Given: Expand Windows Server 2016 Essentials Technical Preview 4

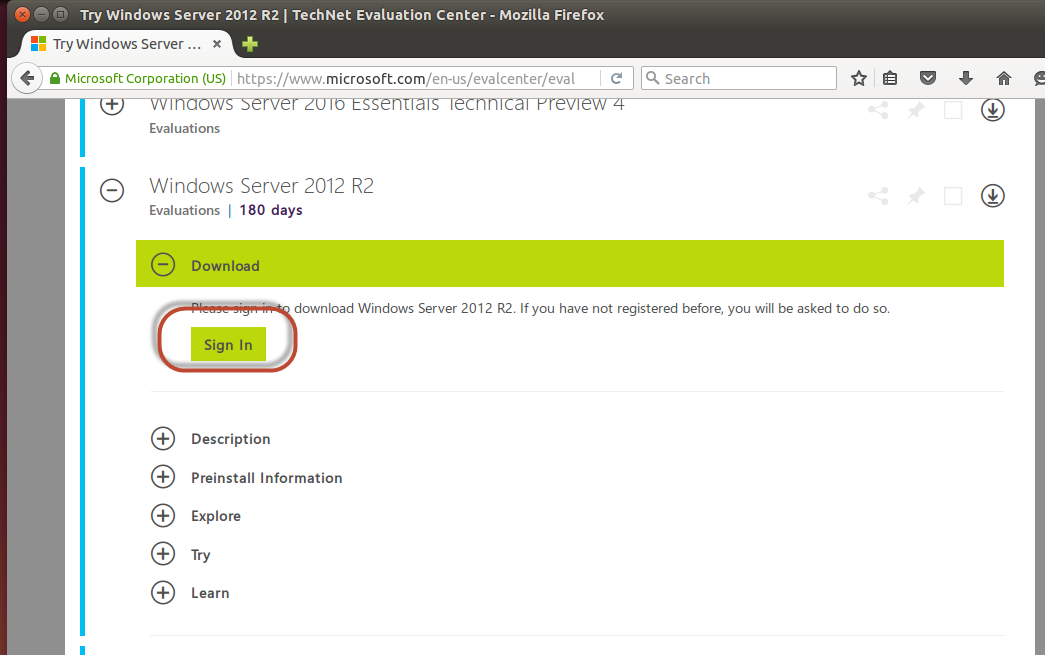Looking at the screenshot, I should [112, 105].
